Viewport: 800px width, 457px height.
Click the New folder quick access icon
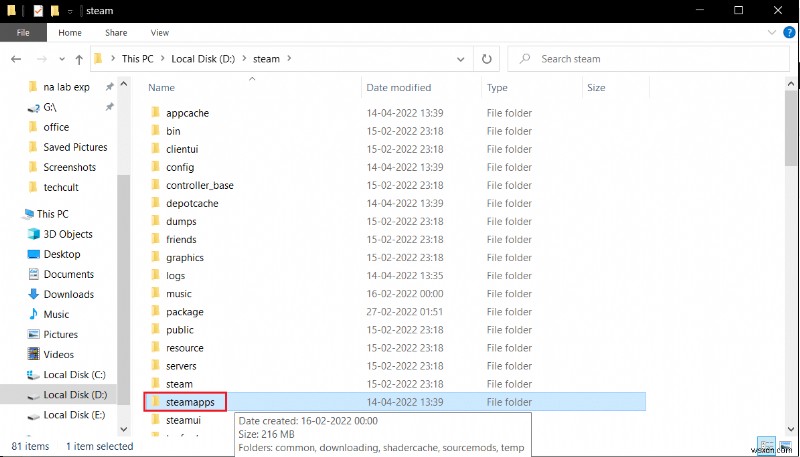pyautogui.click(x=55, y=11)
